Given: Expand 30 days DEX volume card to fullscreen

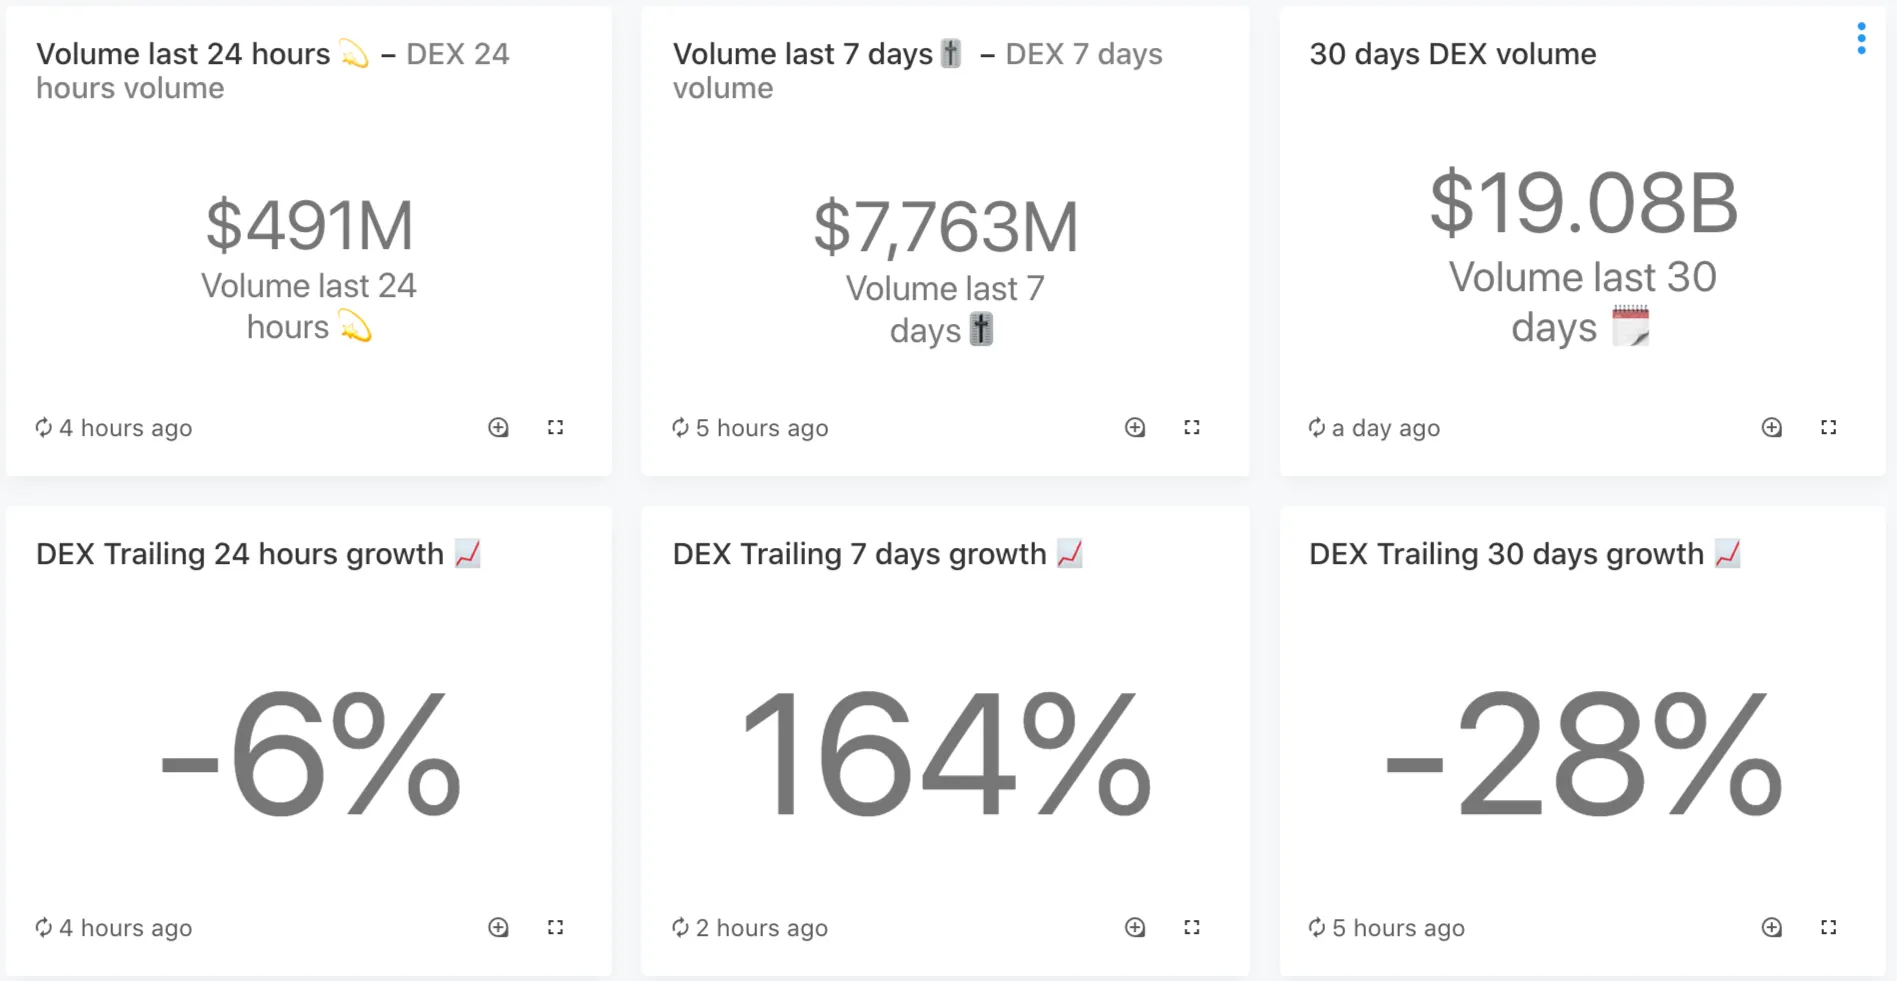Looking at the screenshot, I should [x=1829, y=428].
